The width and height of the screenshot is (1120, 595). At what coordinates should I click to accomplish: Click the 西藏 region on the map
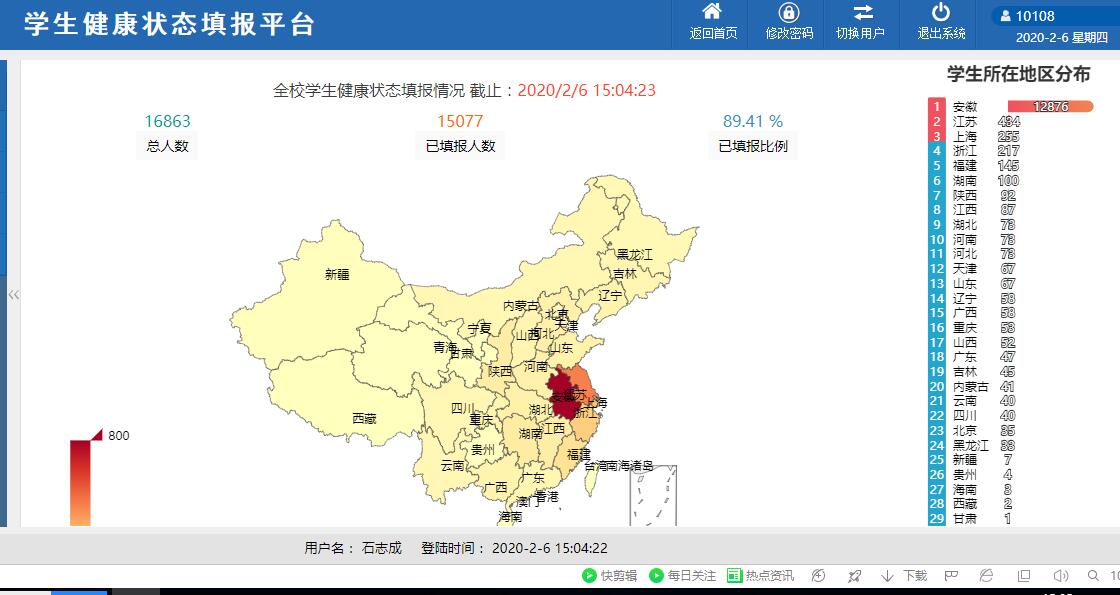(x=364, y=418)
